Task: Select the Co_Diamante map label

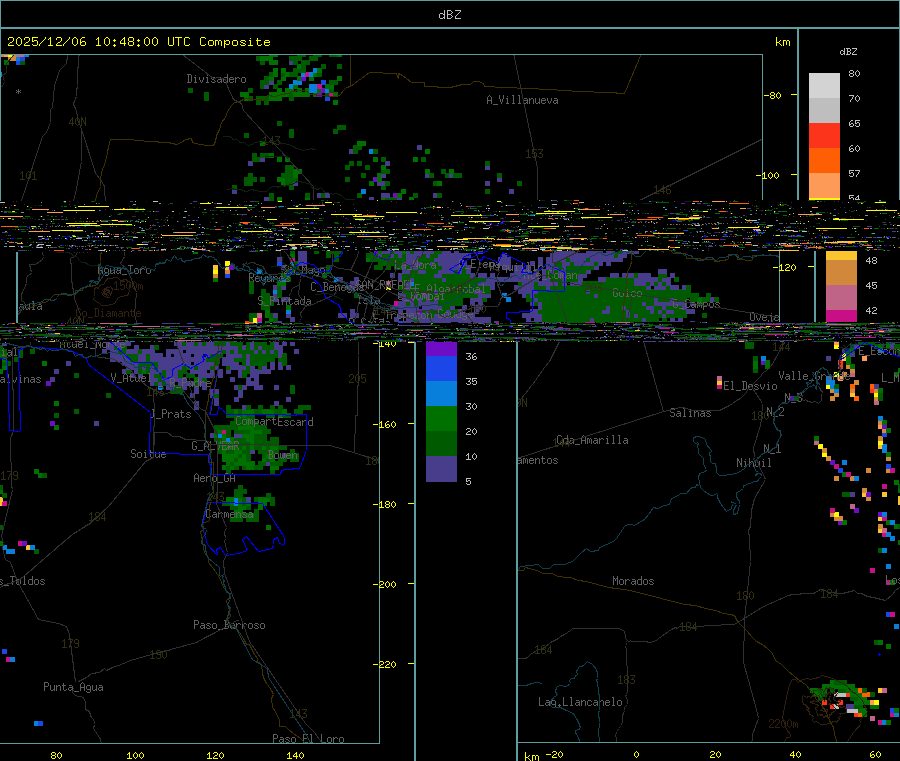Action: [x=108, y=313]
